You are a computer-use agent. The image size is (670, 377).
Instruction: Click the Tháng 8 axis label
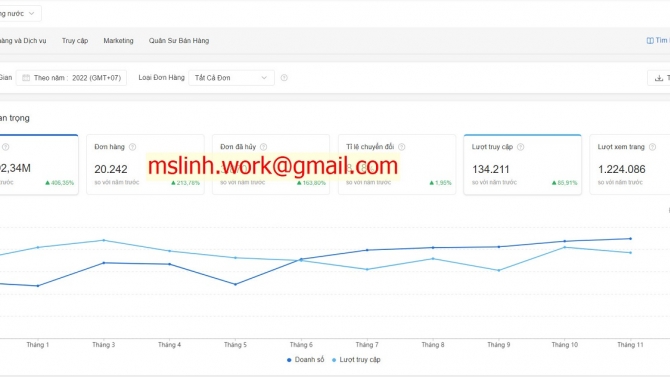click(x=433, y=345)
